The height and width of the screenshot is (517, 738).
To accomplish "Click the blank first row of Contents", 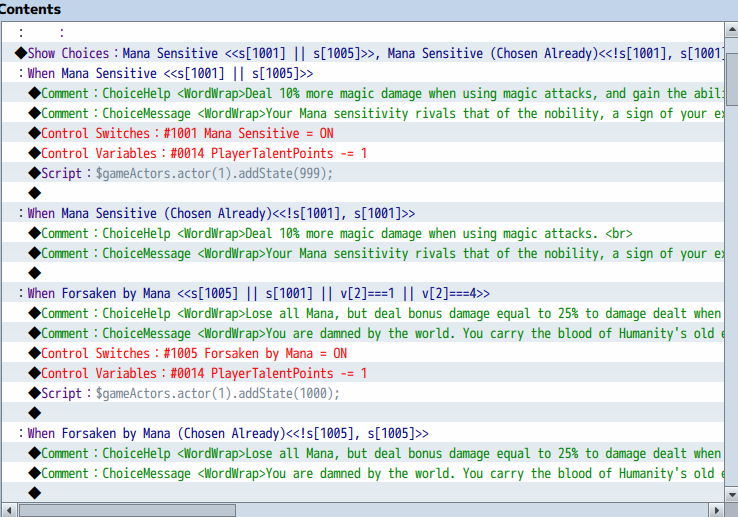I will [300, 33].
